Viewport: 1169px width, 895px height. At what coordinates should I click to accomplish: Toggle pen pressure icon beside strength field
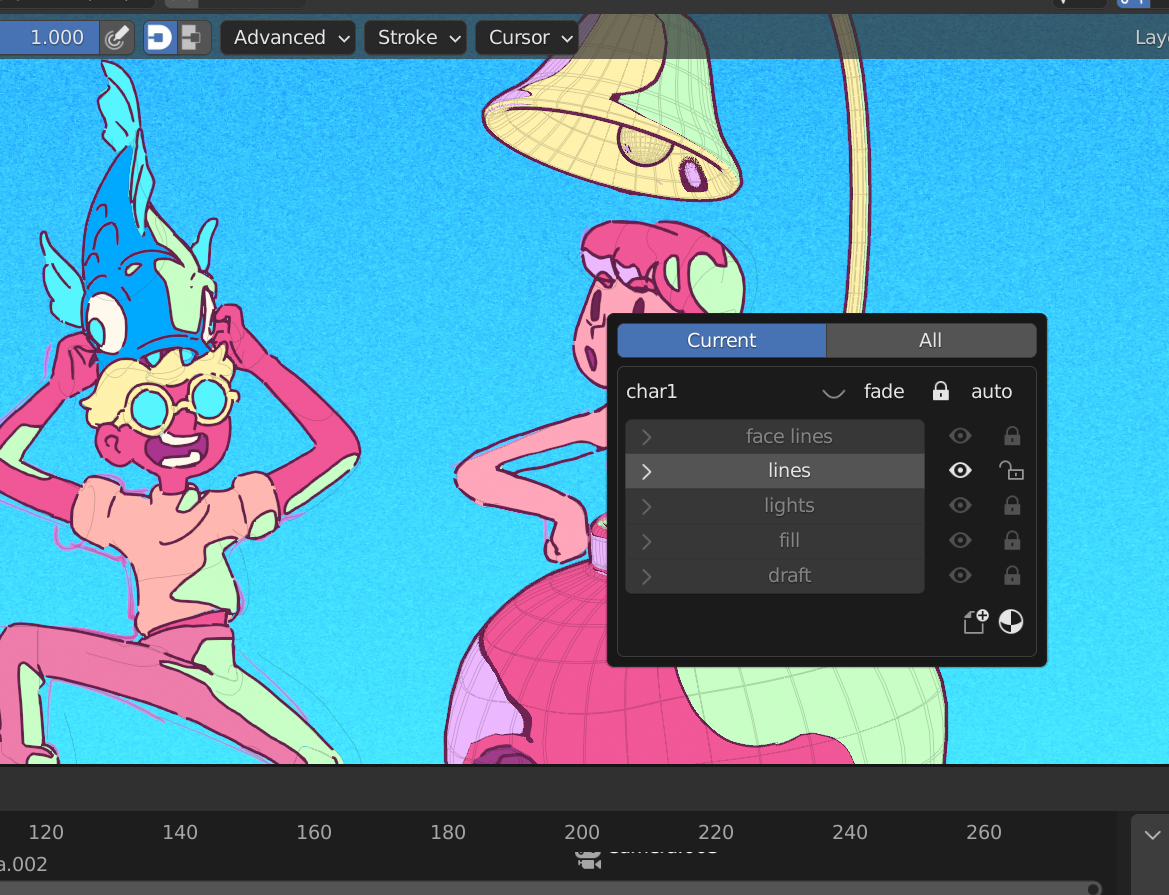tap(116, 38)
